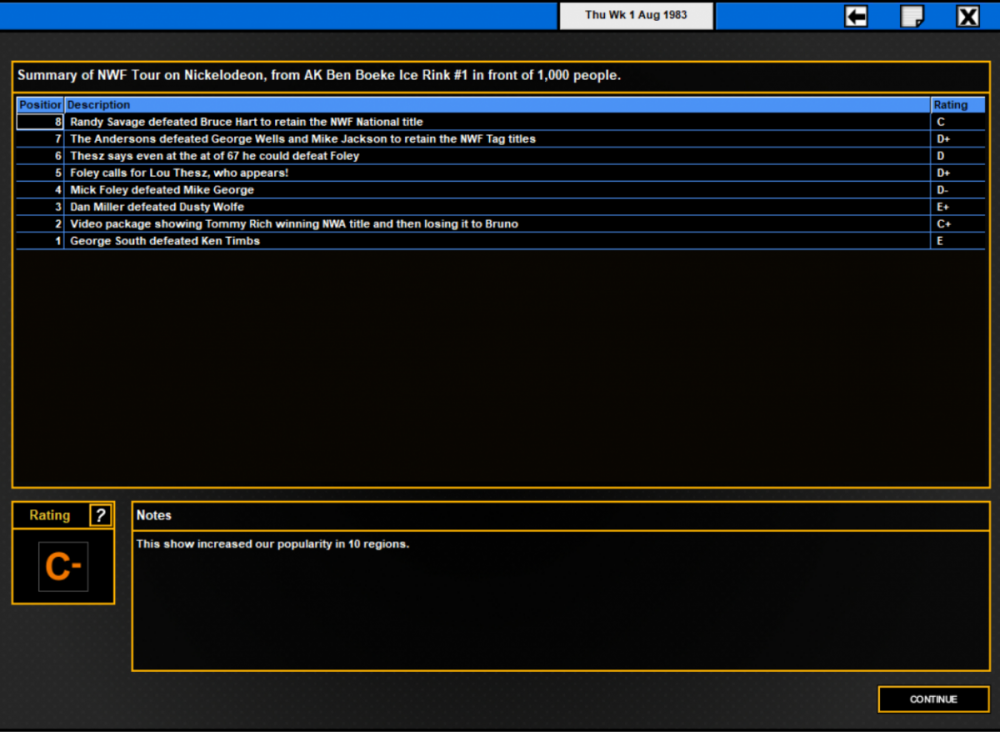Viewport: 1000px width, 732px height.
Task: Select The Andersons tag title match row
Action: tap(501, 139)
